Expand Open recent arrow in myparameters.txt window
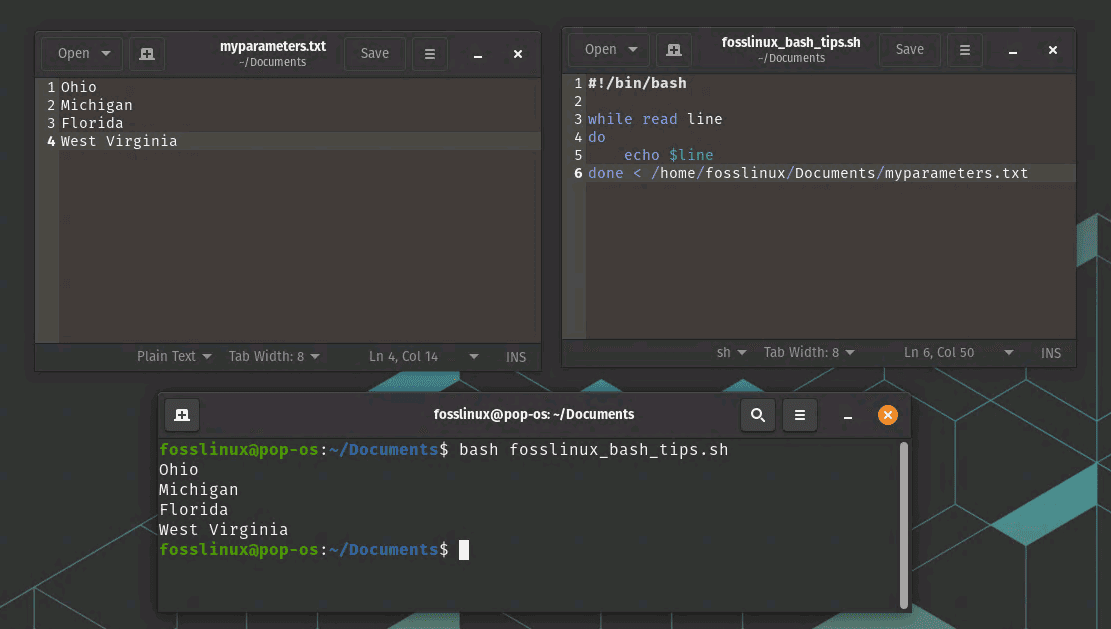This screenshot has height=629, width=1111. coord(106,54)
